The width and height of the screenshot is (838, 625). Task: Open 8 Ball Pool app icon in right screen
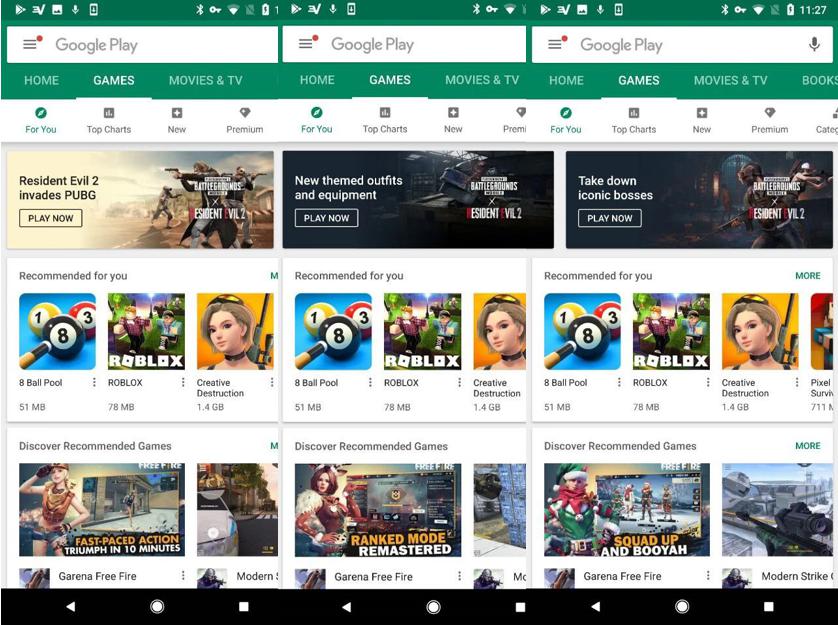[583, 331]
